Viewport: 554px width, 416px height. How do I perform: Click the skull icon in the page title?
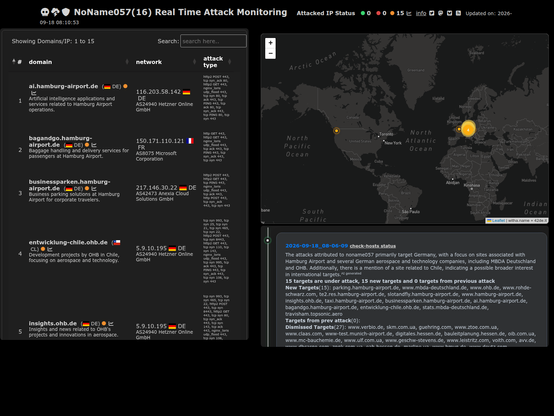(45, 12)
